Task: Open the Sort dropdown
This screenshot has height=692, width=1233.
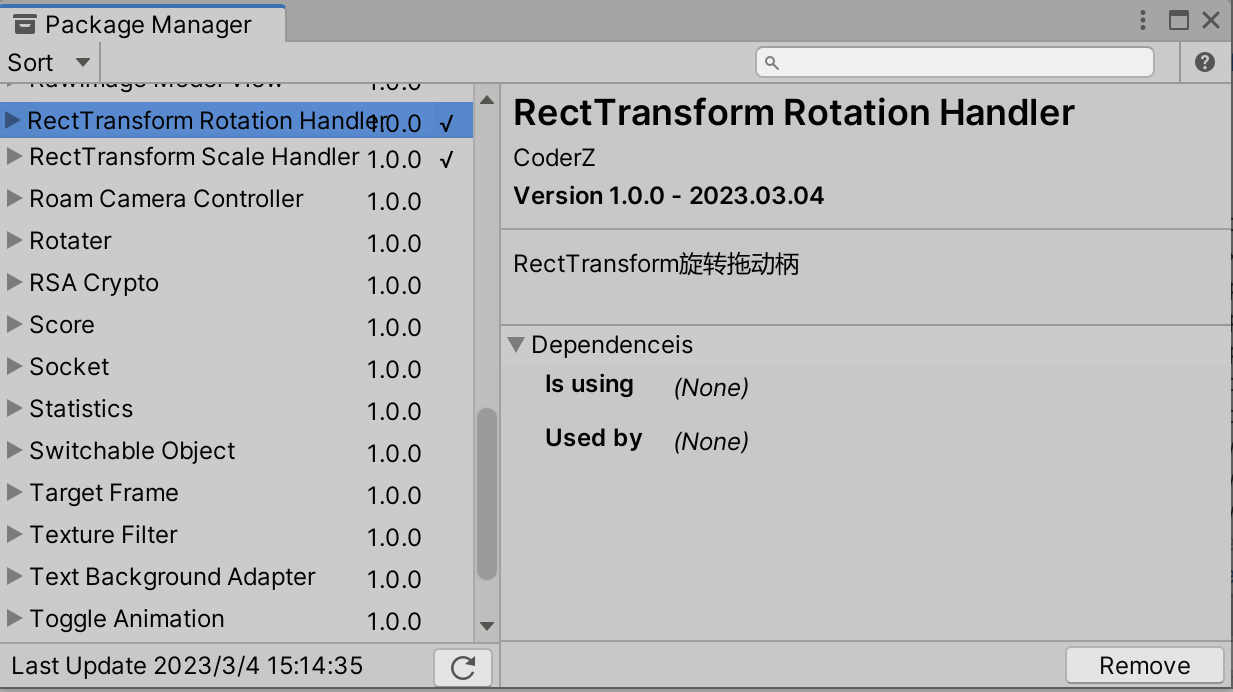Action: 47,62
